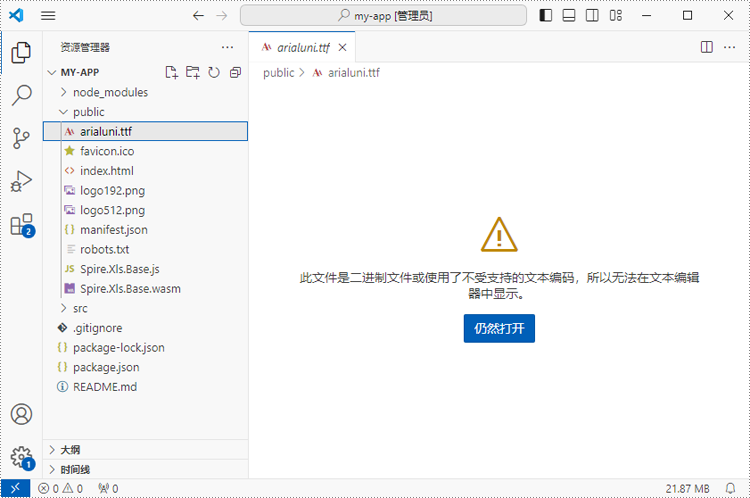This screenshot has width=750, height=498.
Task: Select the arialuni.ttf editor tab
Action: click(302, 47)
